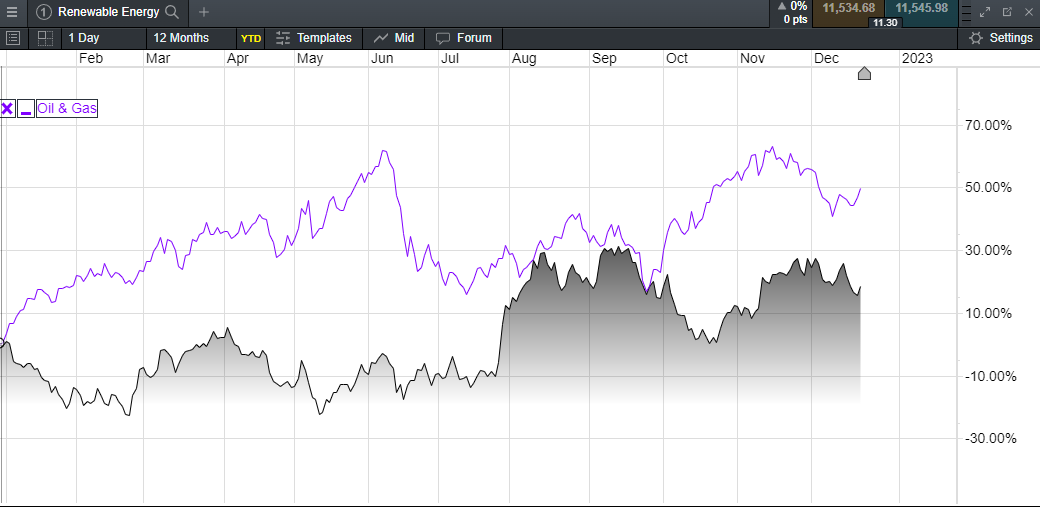Click the 2023 label on time axis
The width and height of the screenshot is (1040, 507).
pos(918,58)
